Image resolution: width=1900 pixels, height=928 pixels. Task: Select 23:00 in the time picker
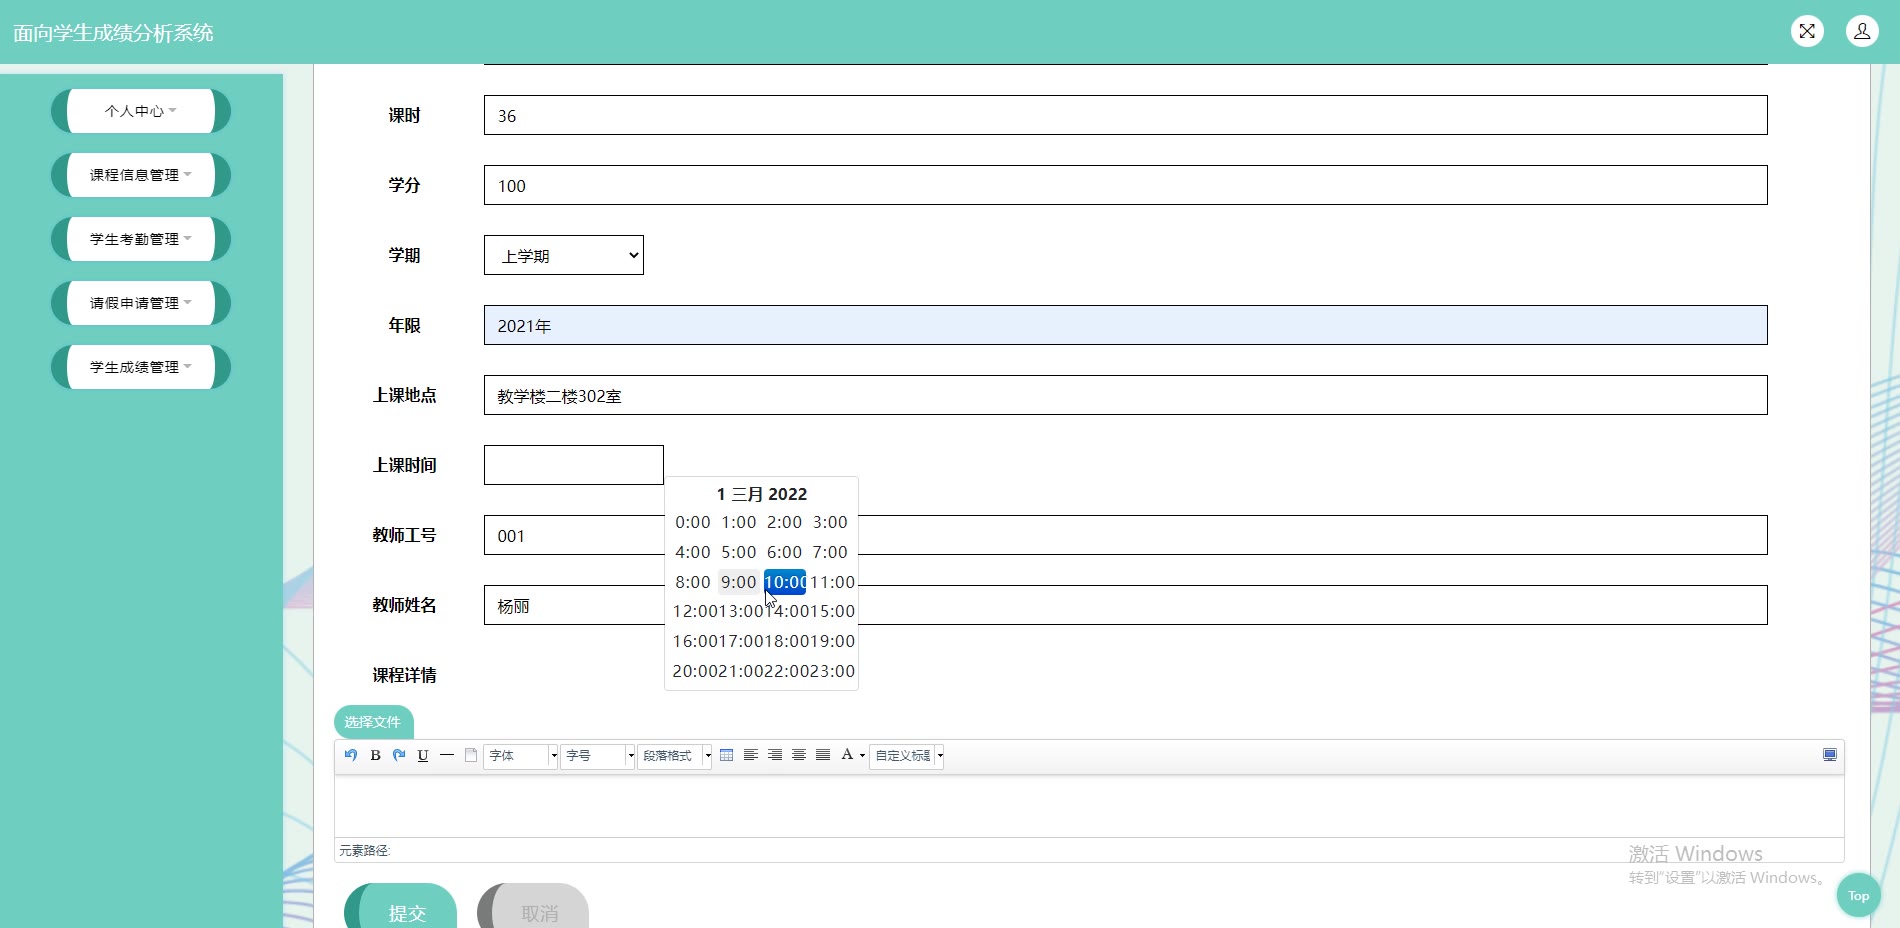[833, 671]
